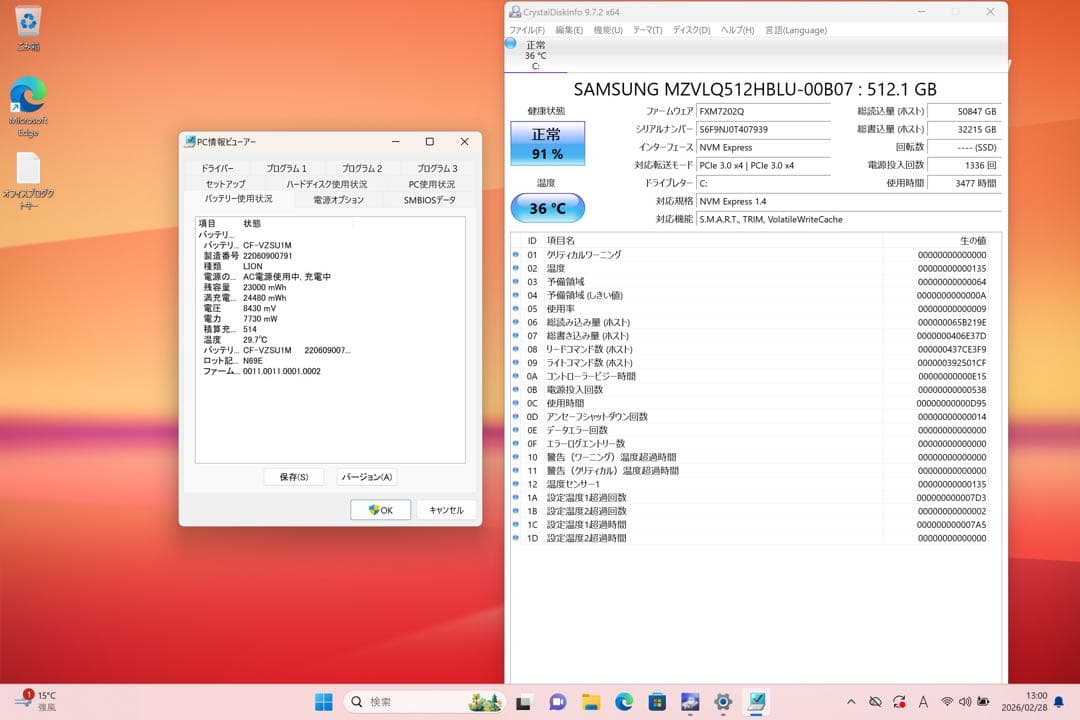Open Settings from the taskbar gear icon
The width and height of the screenshot is (1080, 720).
[722, 701]
